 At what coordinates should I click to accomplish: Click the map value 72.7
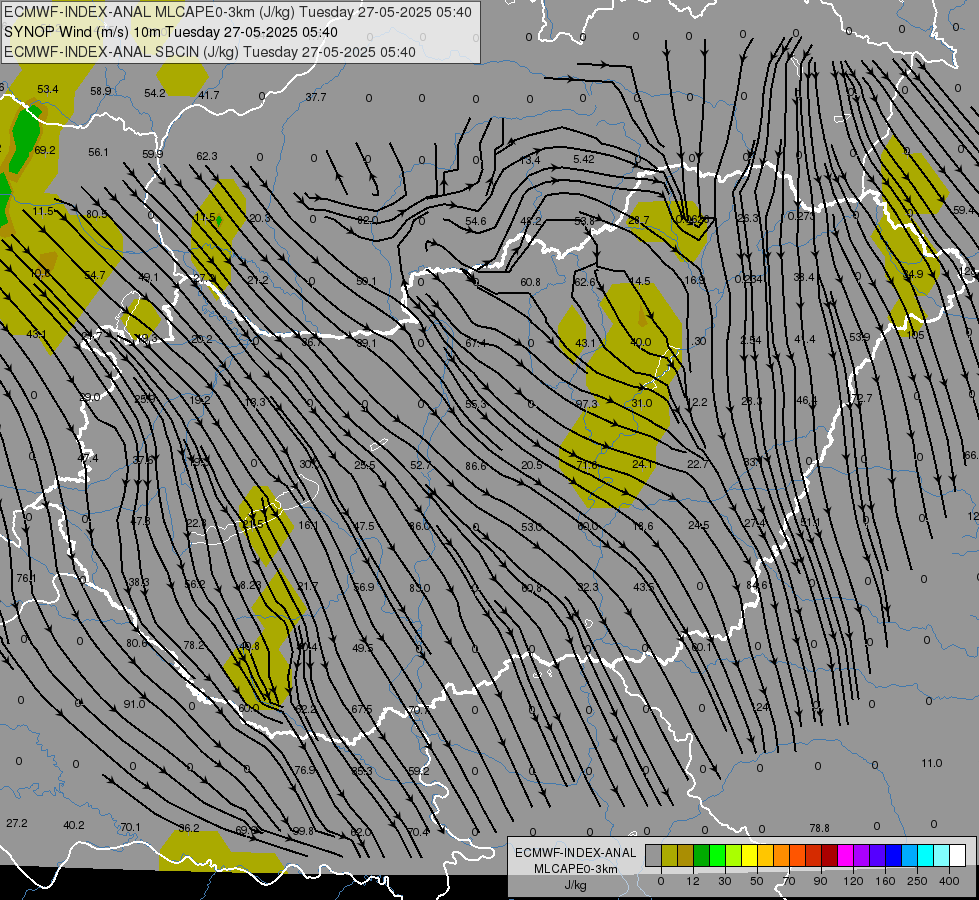(862, 398)
